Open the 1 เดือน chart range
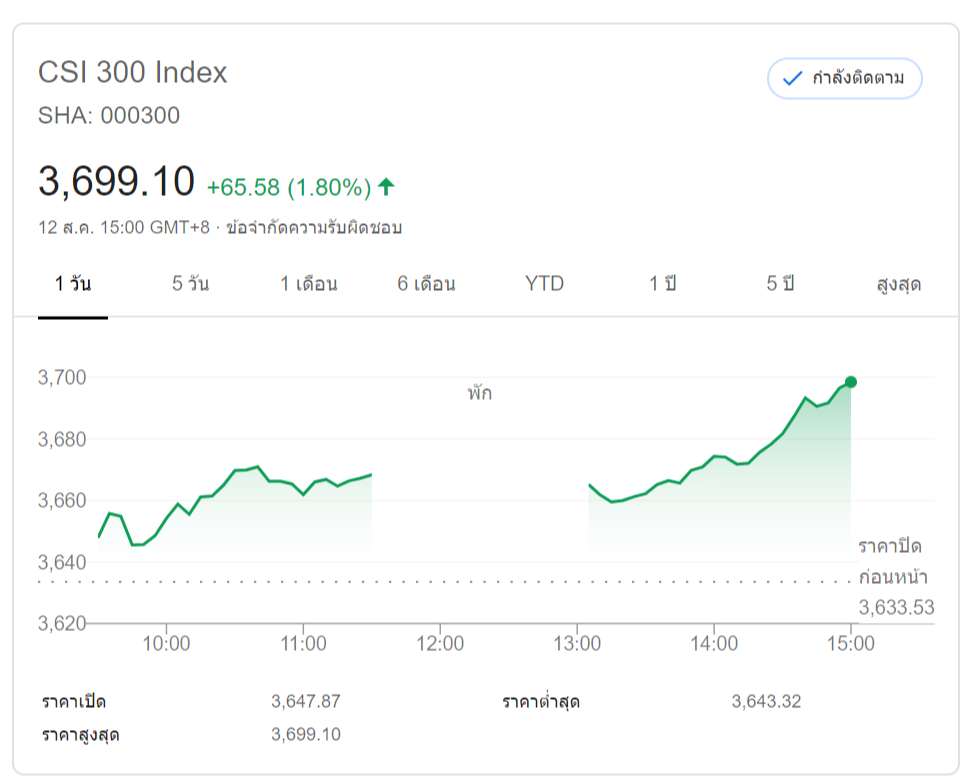Image resolution: width=970 pixels, height=784 pixels. pyautogui.click(x=308, y=284)
